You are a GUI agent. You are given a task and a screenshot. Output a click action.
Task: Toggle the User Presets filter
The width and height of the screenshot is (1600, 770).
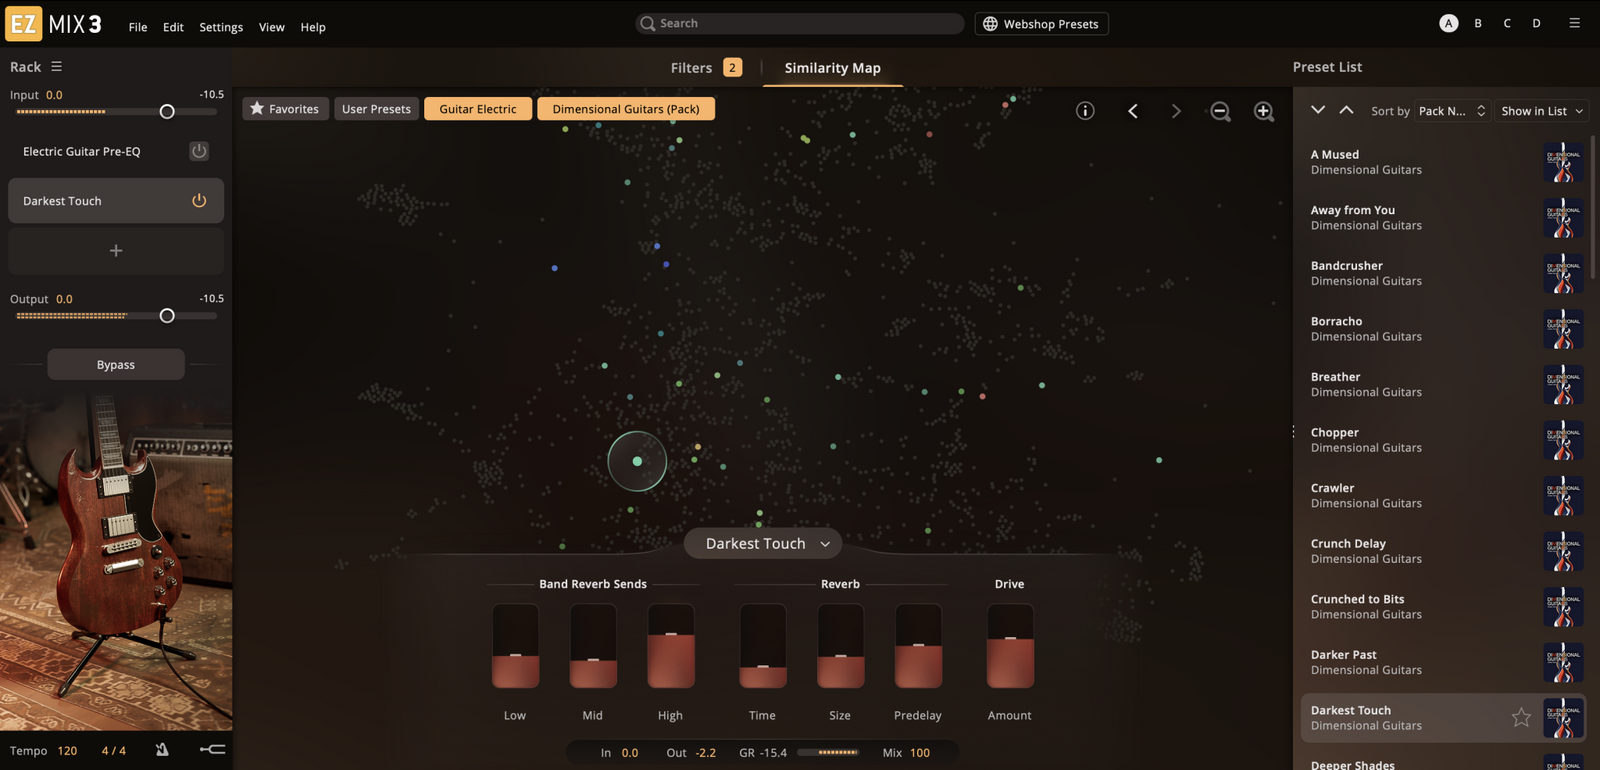376,109
